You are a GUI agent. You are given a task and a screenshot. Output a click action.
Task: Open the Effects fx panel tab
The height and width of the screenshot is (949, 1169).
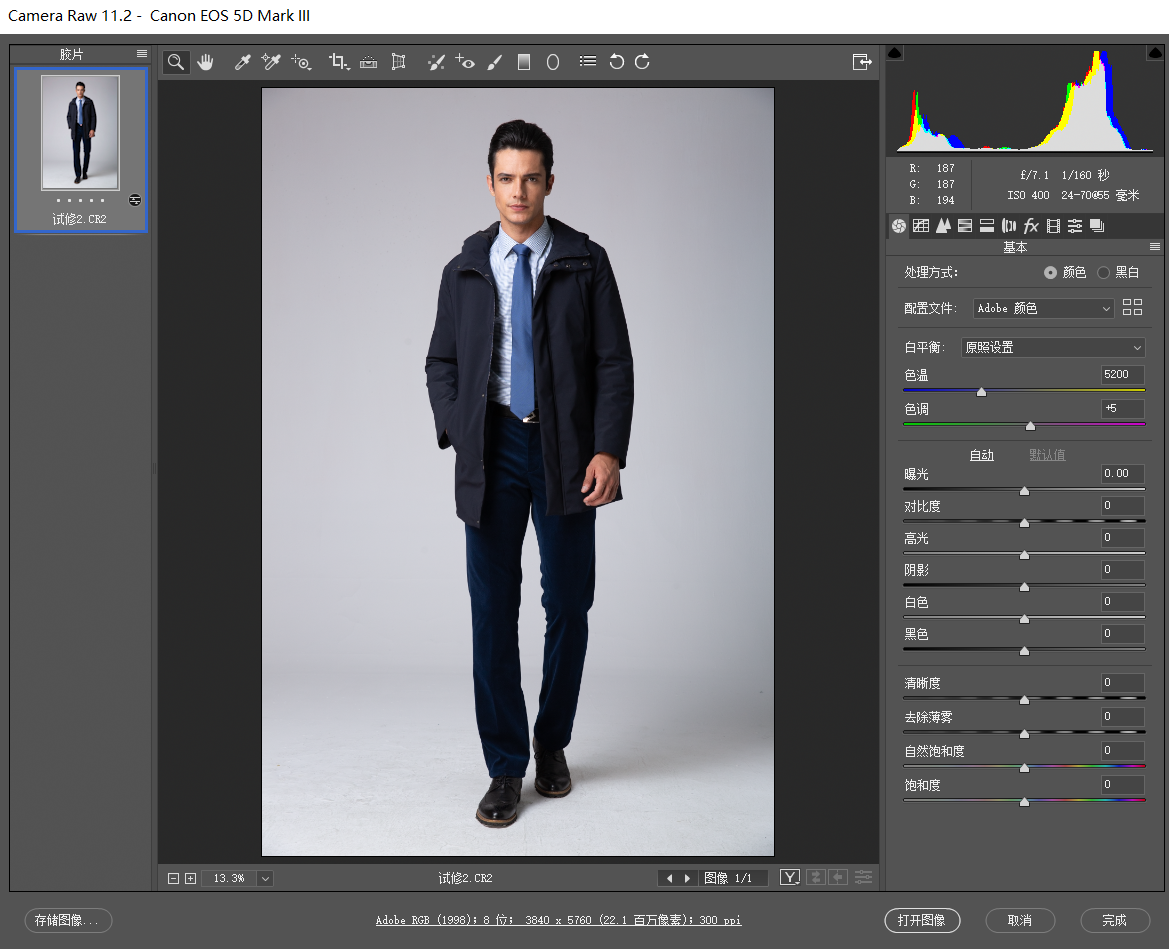click(x=1031, y=226)
